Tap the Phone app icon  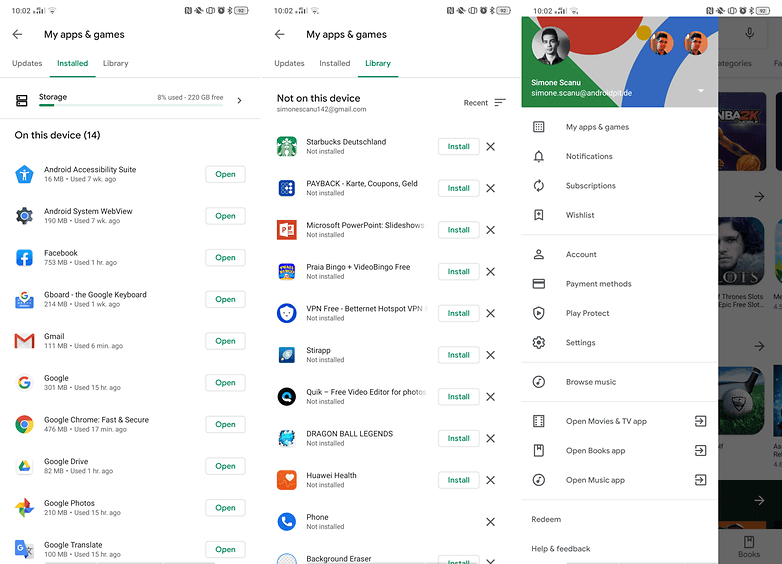287,522
